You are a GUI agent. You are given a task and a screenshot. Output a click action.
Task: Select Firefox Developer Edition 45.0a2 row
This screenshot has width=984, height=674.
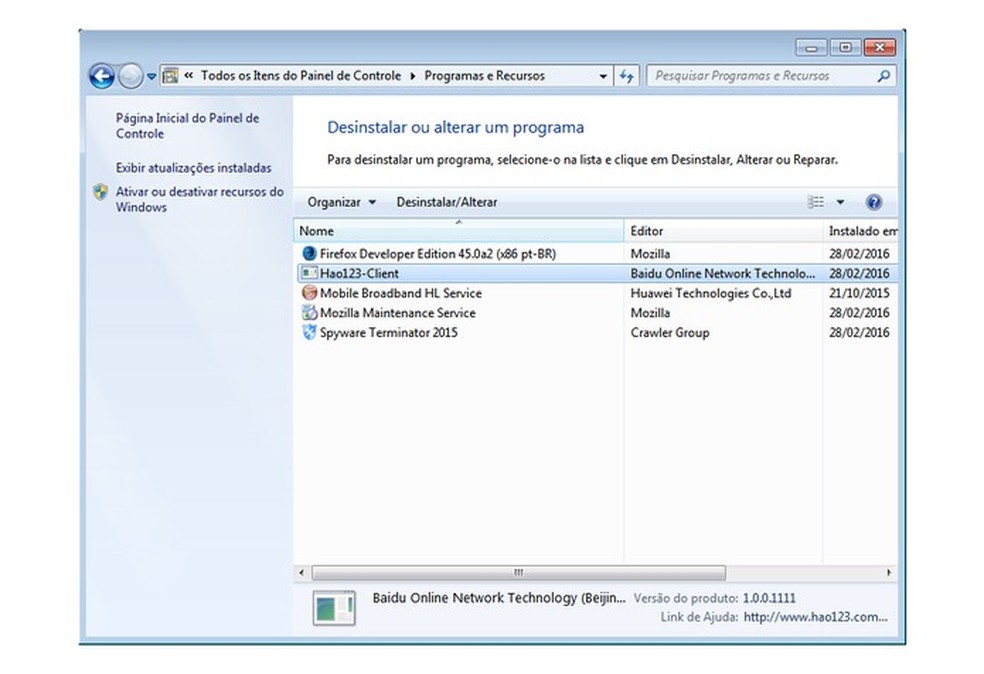(596, 254)
